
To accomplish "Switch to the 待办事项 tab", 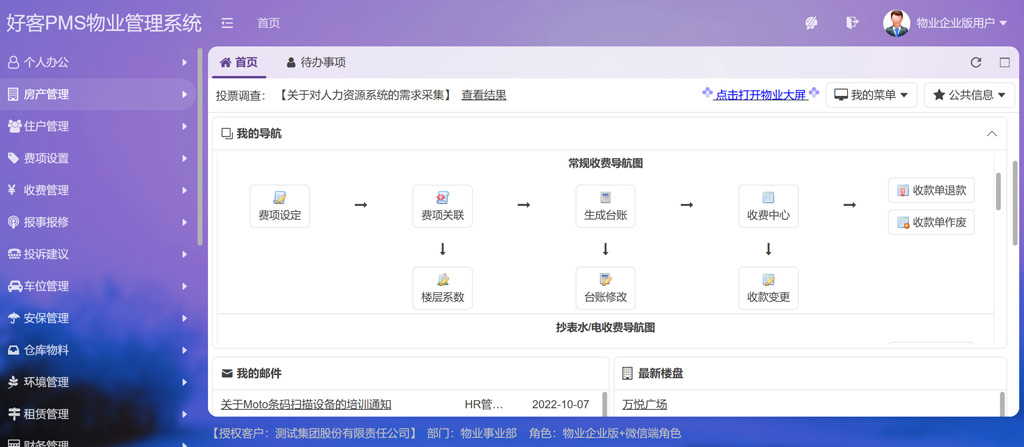I will 316,62.
